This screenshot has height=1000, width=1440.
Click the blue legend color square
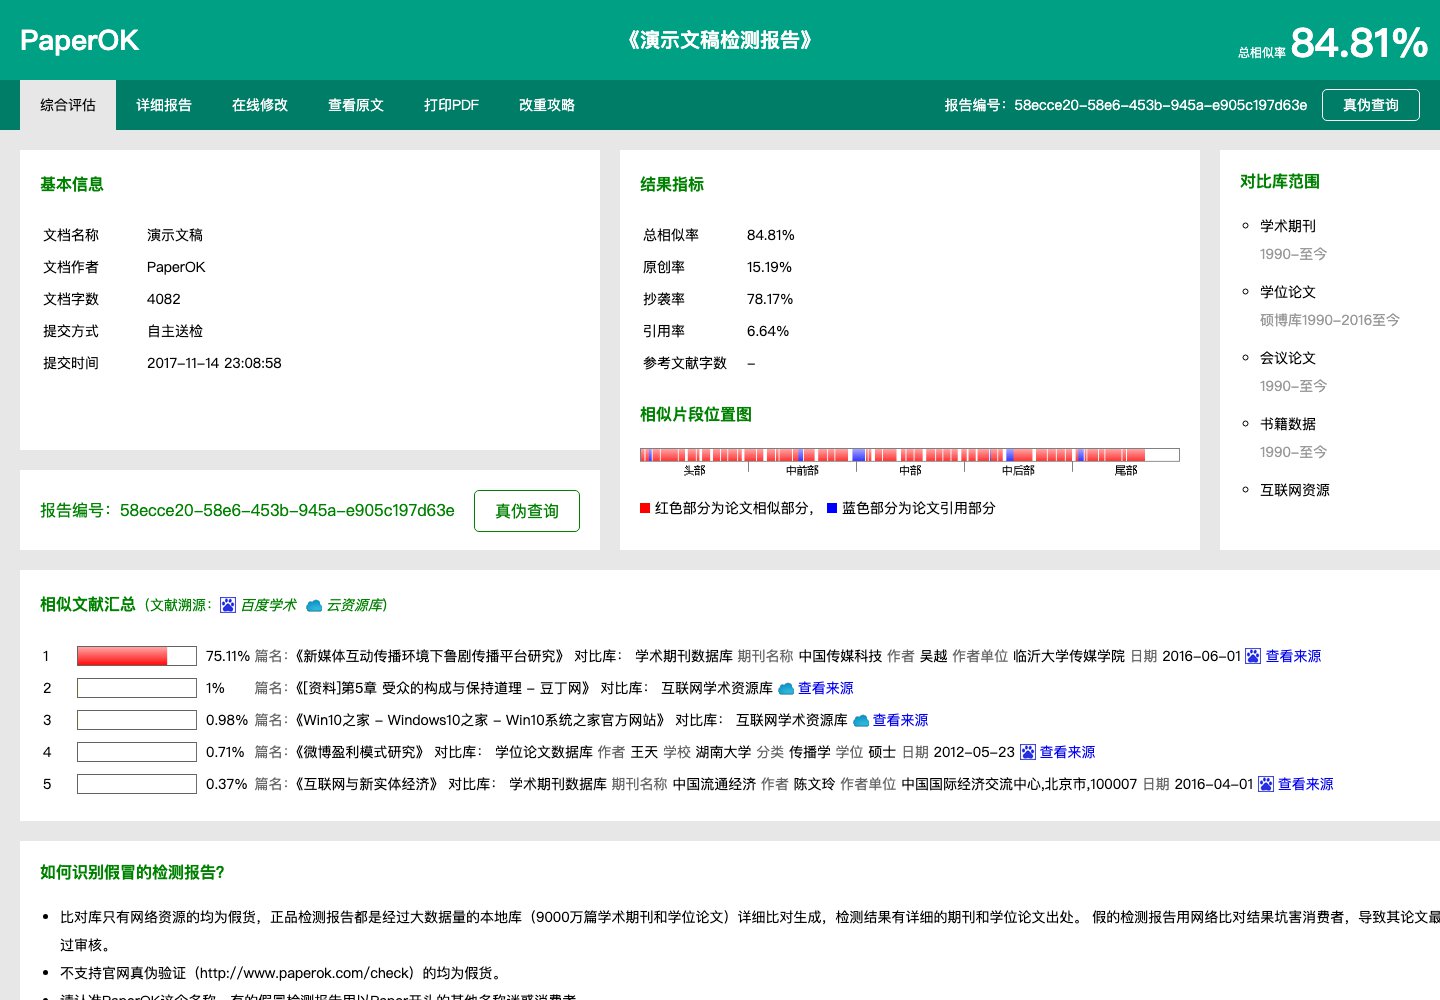coord(832,508)
